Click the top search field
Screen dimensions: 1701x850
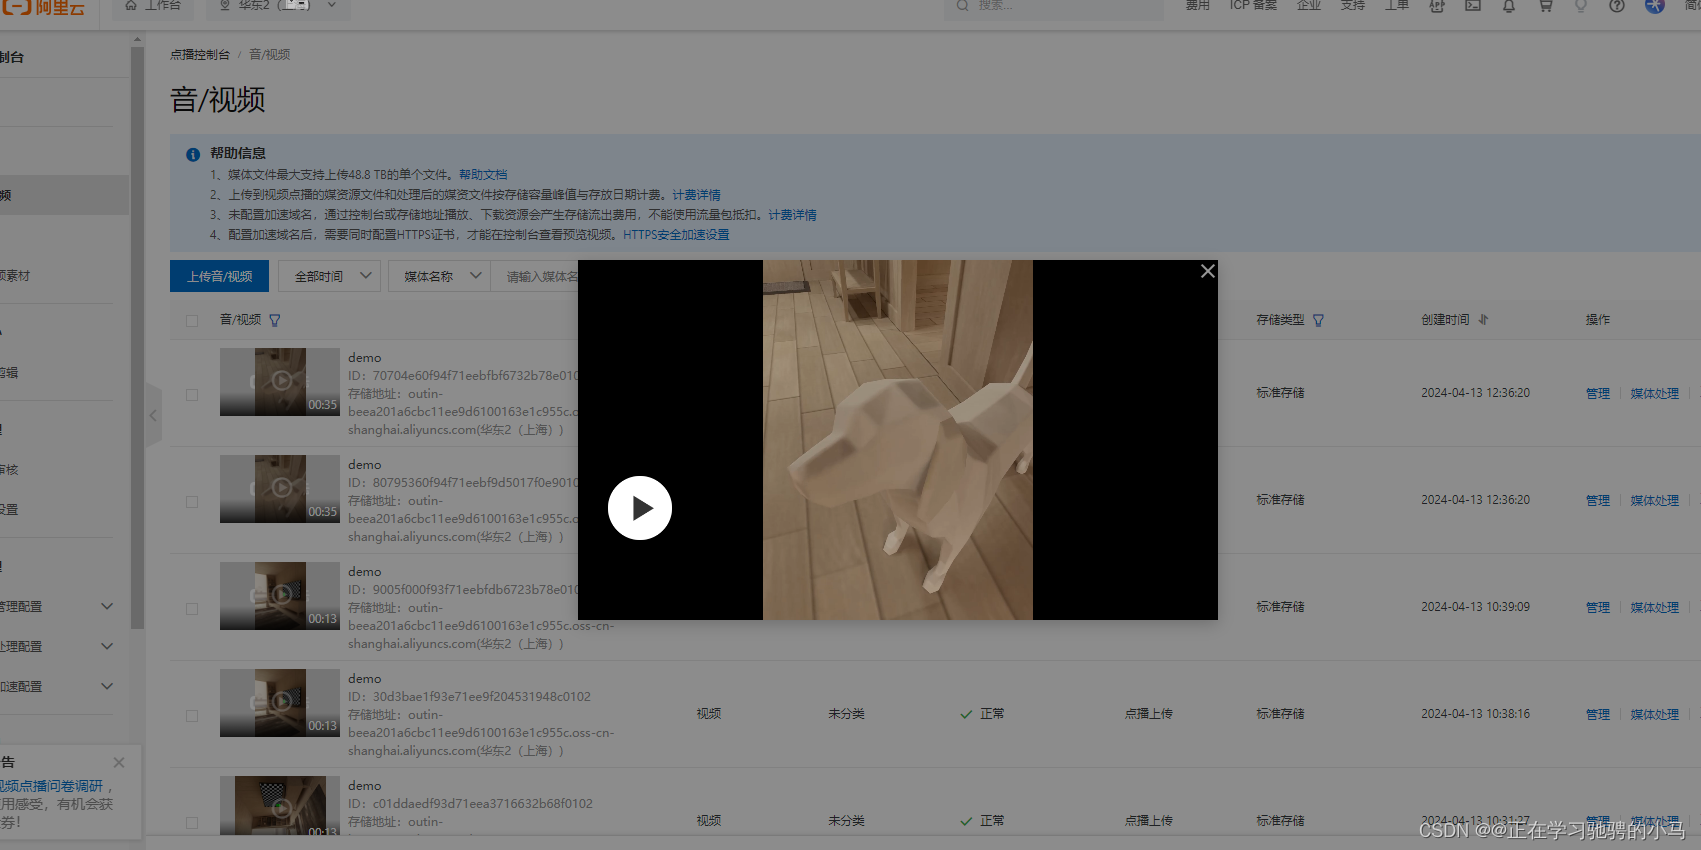pos(1054,7)
